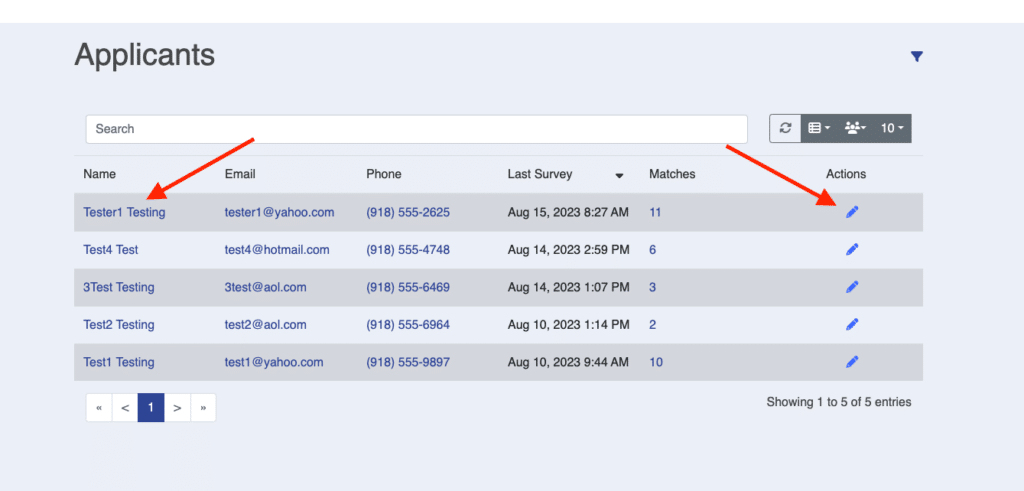Click email test4@hotmail.com
Viewport: 1024px width, 491px height.
click(x=276, y=250)
